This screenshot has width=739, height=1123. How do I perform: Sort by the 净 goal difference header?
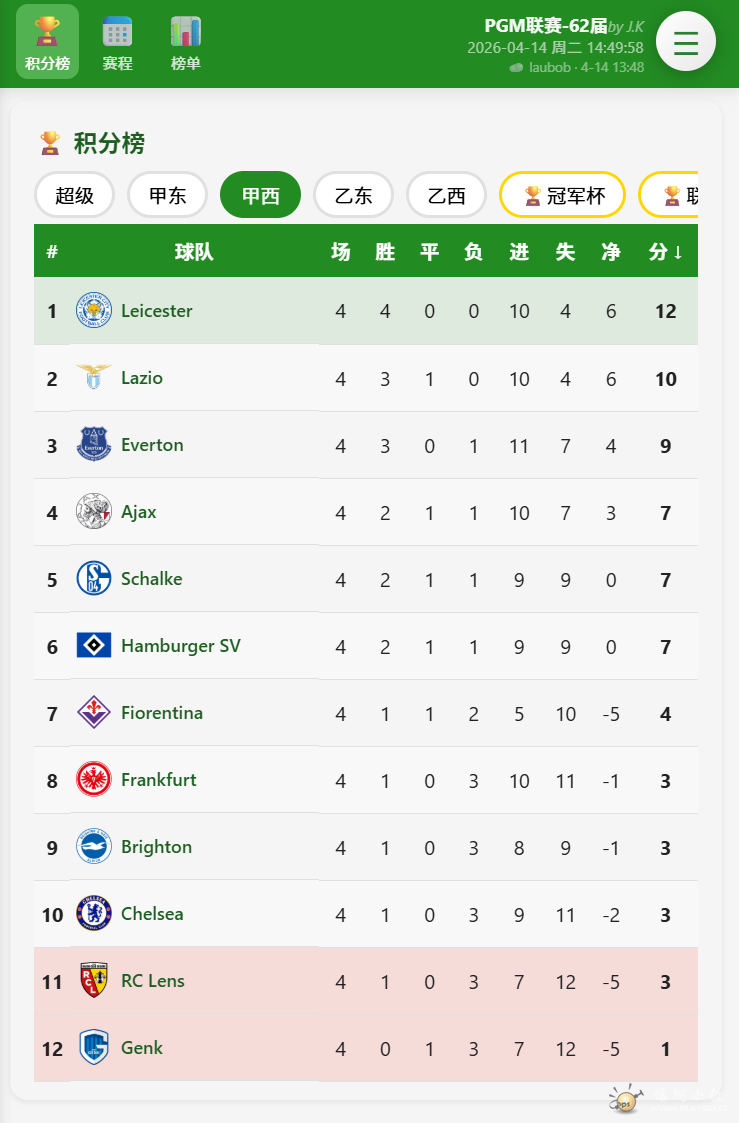tap(610, 252)
